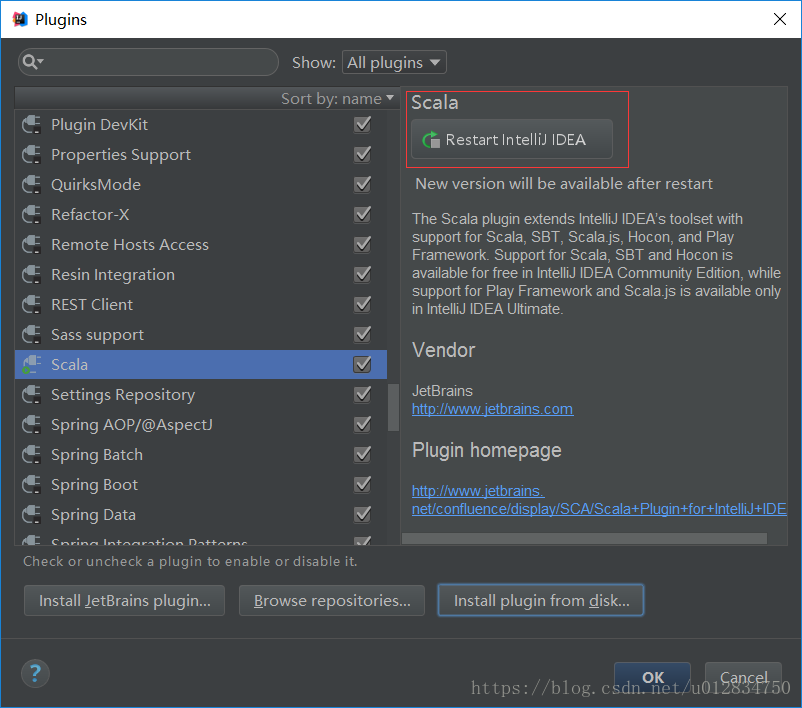Click the description panel horizontal scrollbar
802x708 pixels.
[584, 539]
